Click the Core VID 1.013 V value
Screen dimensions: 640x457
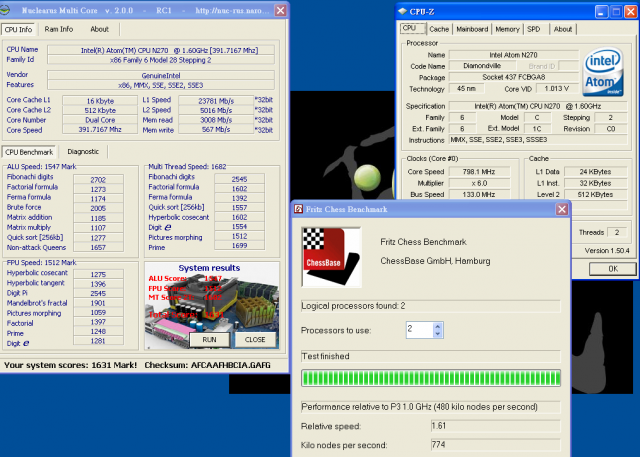557,89
